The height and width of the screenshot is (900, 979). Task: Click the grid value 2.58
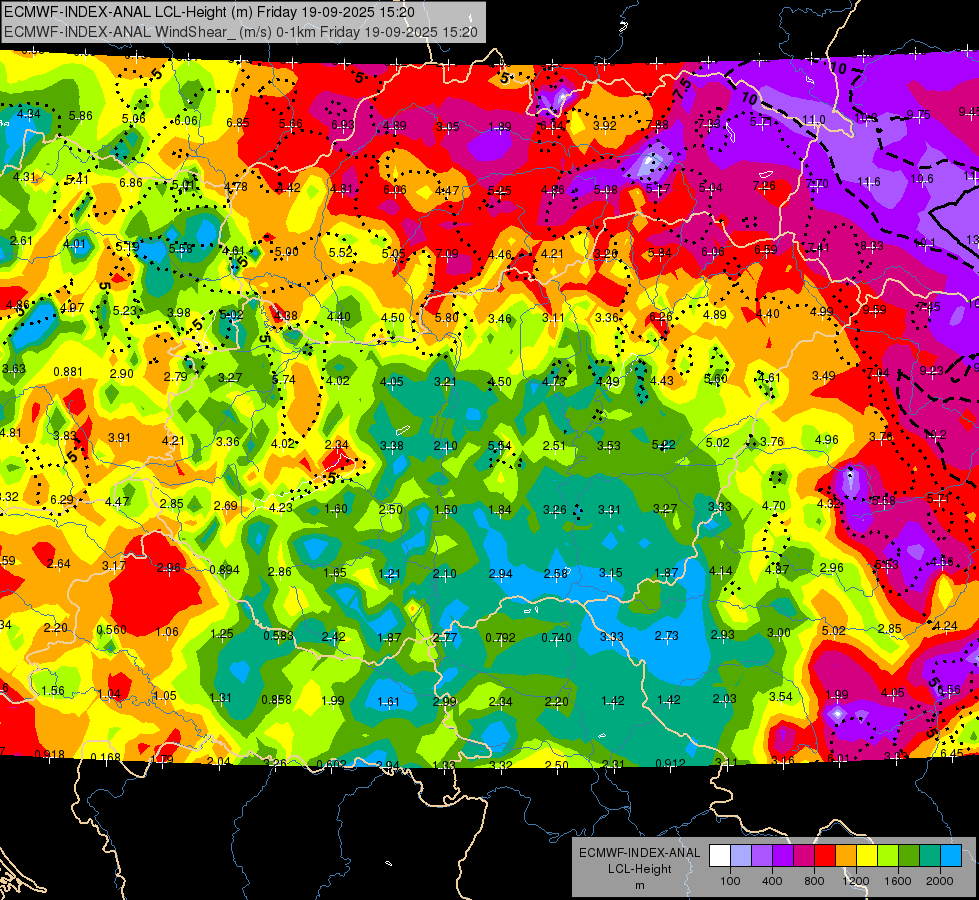pyautogui.click(x=556, y=573)
